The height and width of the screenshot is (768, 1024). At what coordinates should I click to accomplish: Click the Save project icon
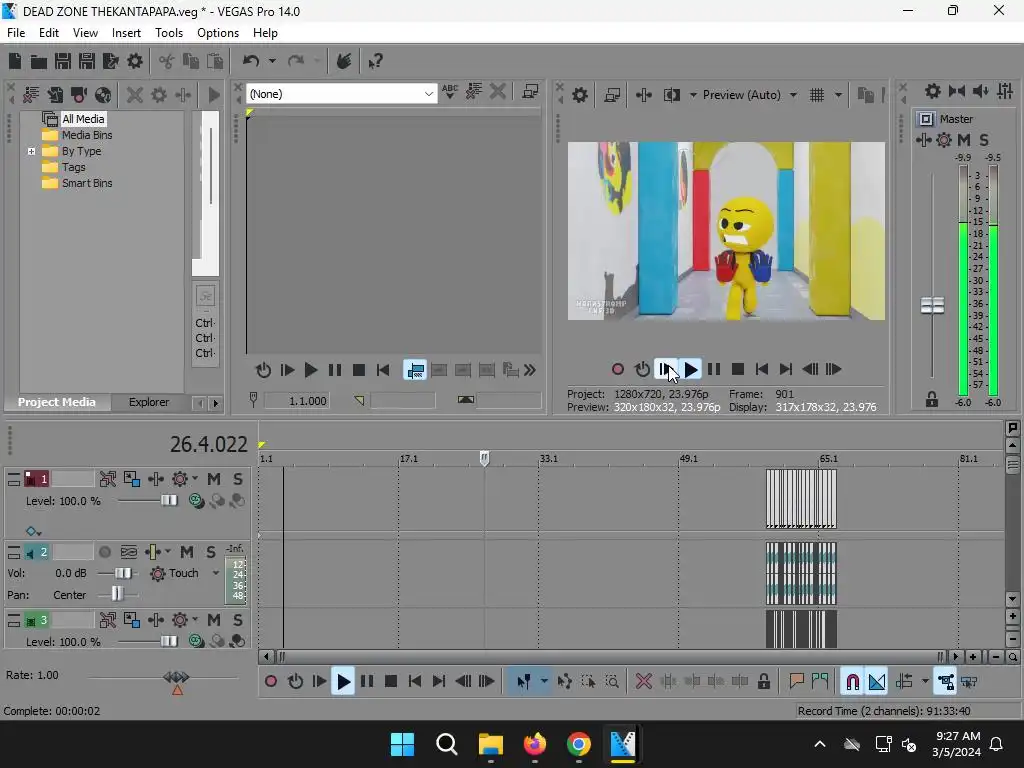pyautogui.click(x=63, y=61)
